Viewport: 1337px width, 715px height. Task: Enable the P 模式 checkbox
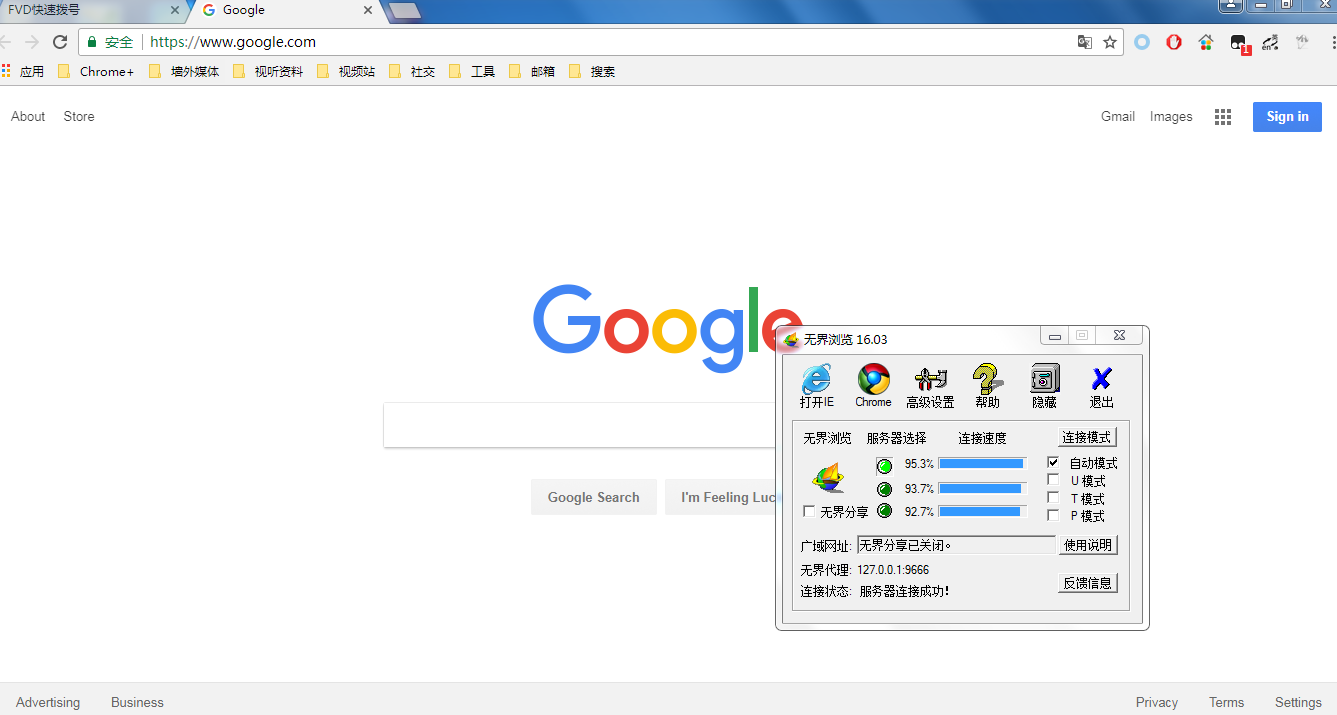click(x=1053, y=515)
